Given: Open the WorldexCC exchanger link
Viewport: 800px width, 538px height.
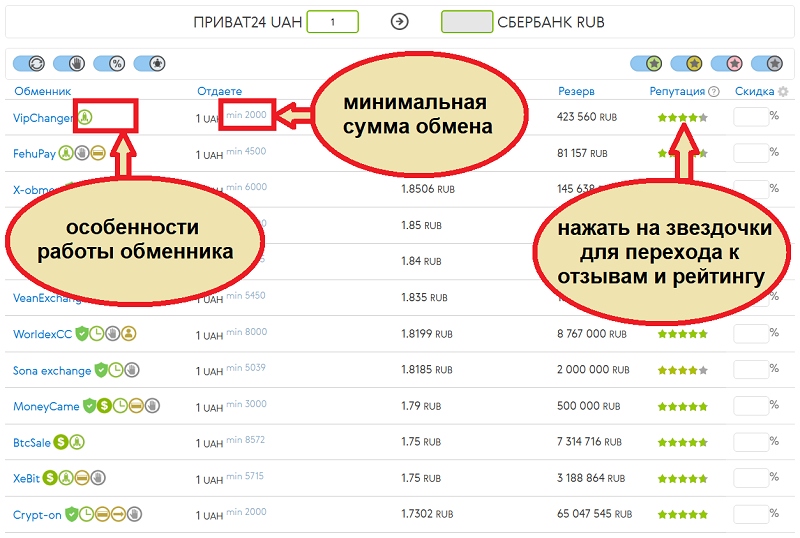Looking at the screenshot, I should pyautogui.click(x=43, y=334).
